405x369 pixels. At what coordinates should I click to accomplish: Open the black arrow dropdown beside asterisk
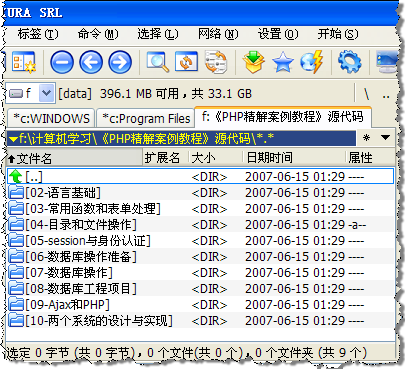386,137
